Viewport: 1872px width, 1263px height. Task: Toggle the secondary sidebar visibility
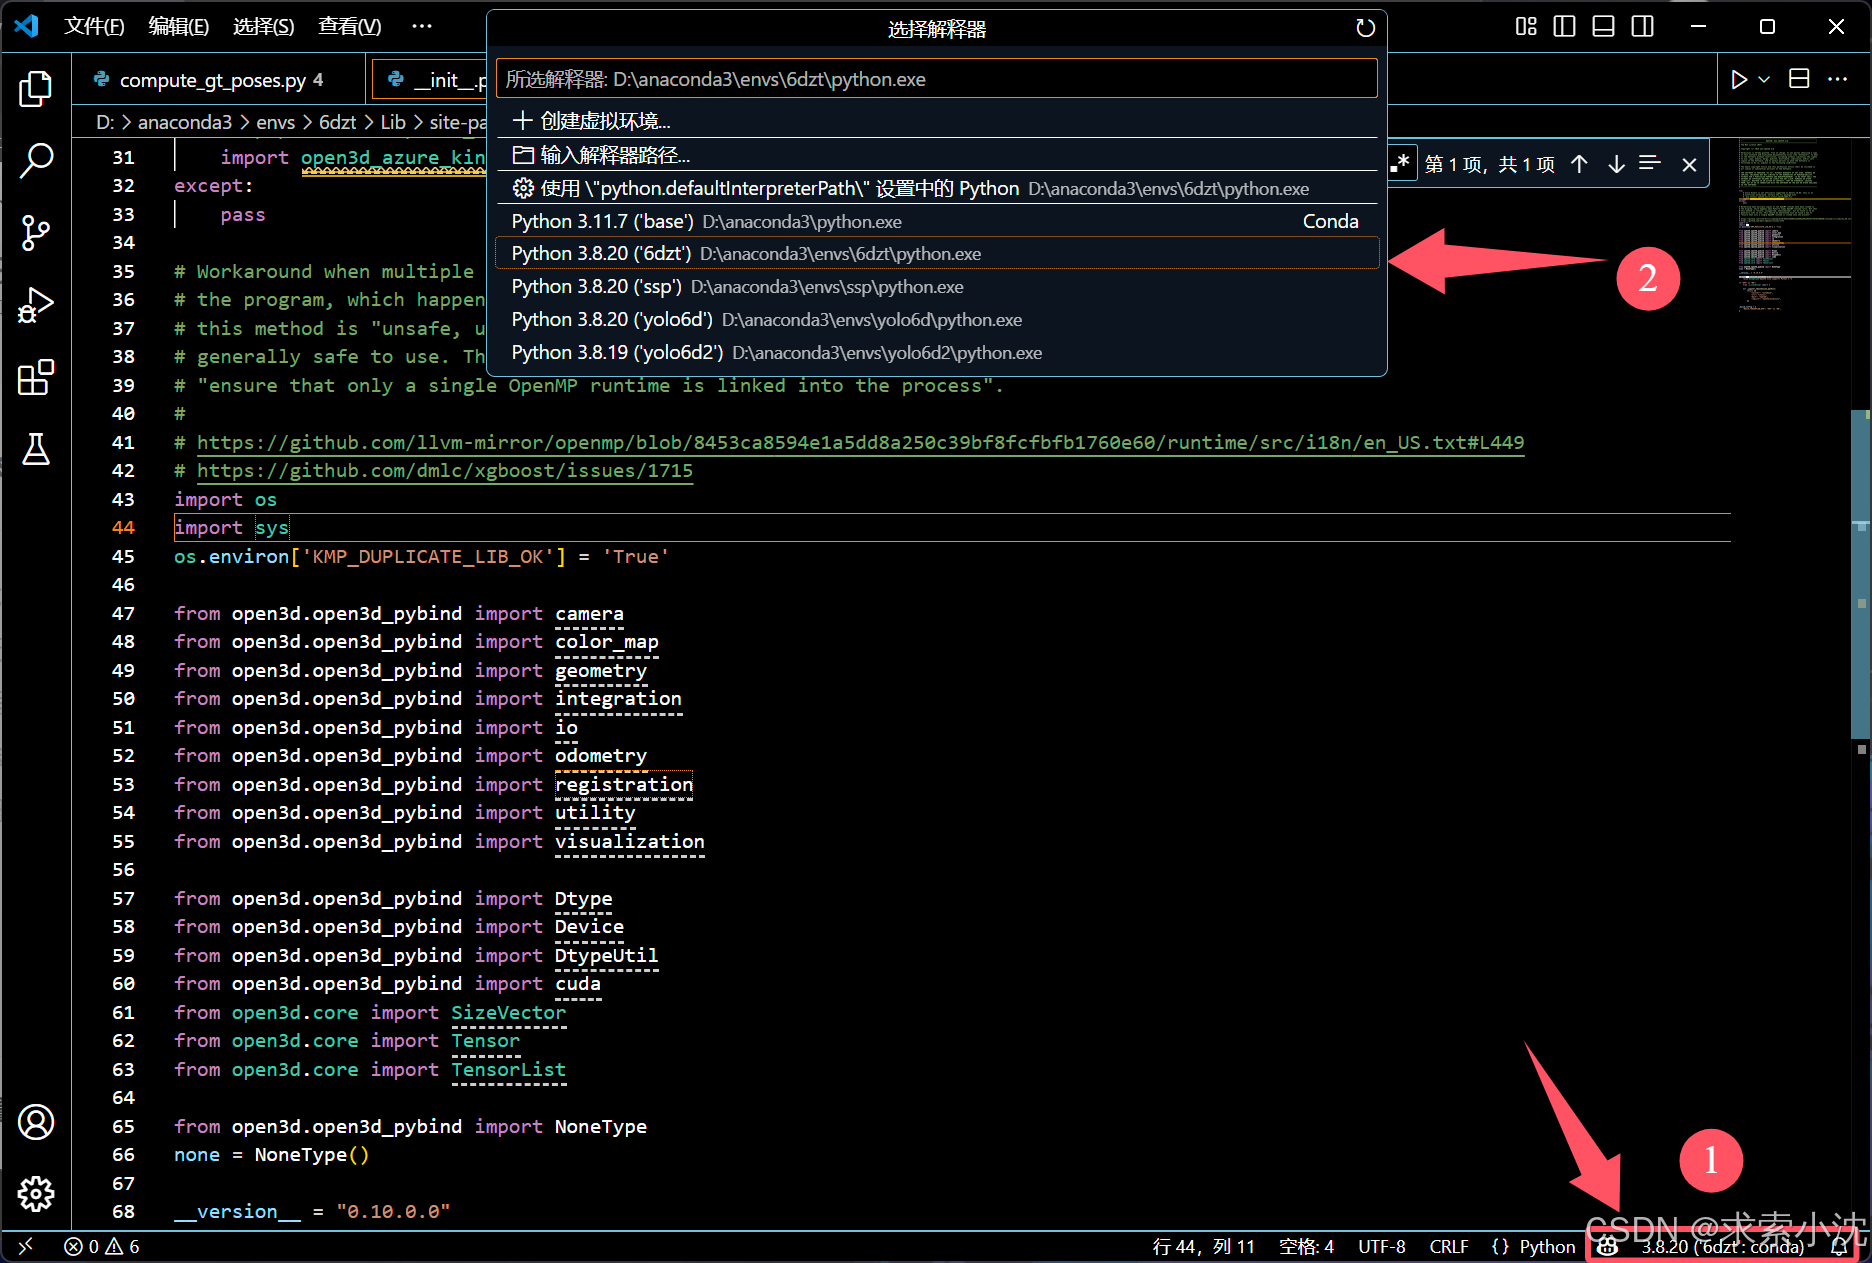pos(1642,26)
